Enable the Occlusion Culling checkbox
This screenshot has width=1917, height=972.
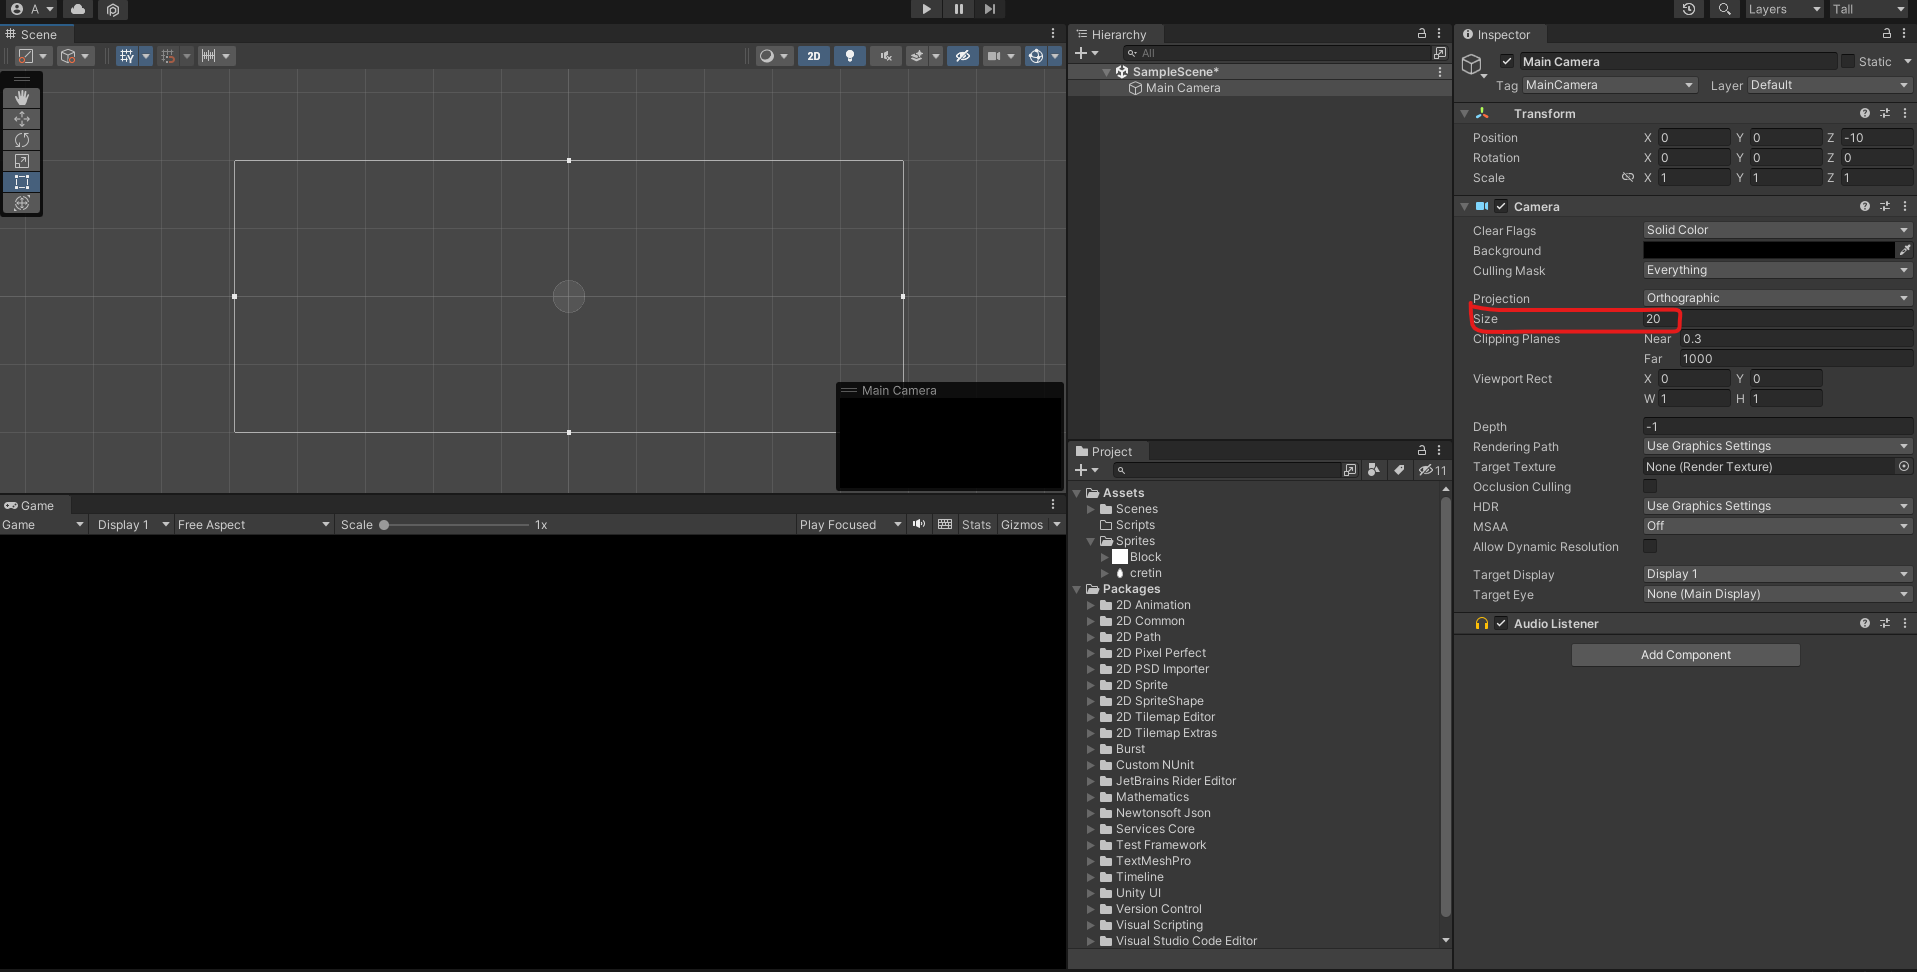point(1650,487)
